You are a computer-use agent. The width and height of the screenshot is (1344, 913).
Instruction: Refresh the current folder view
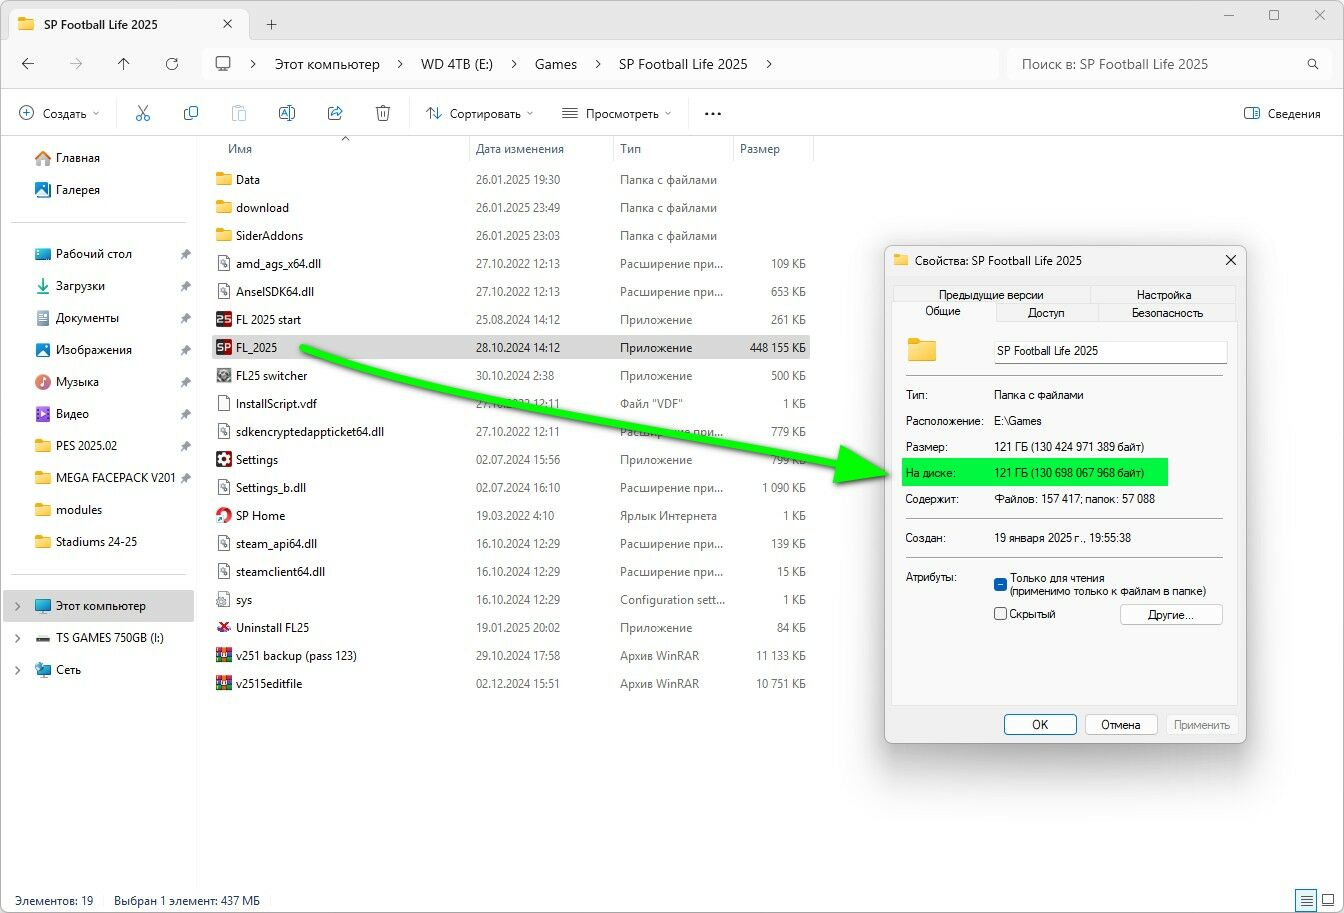point(172,64)
